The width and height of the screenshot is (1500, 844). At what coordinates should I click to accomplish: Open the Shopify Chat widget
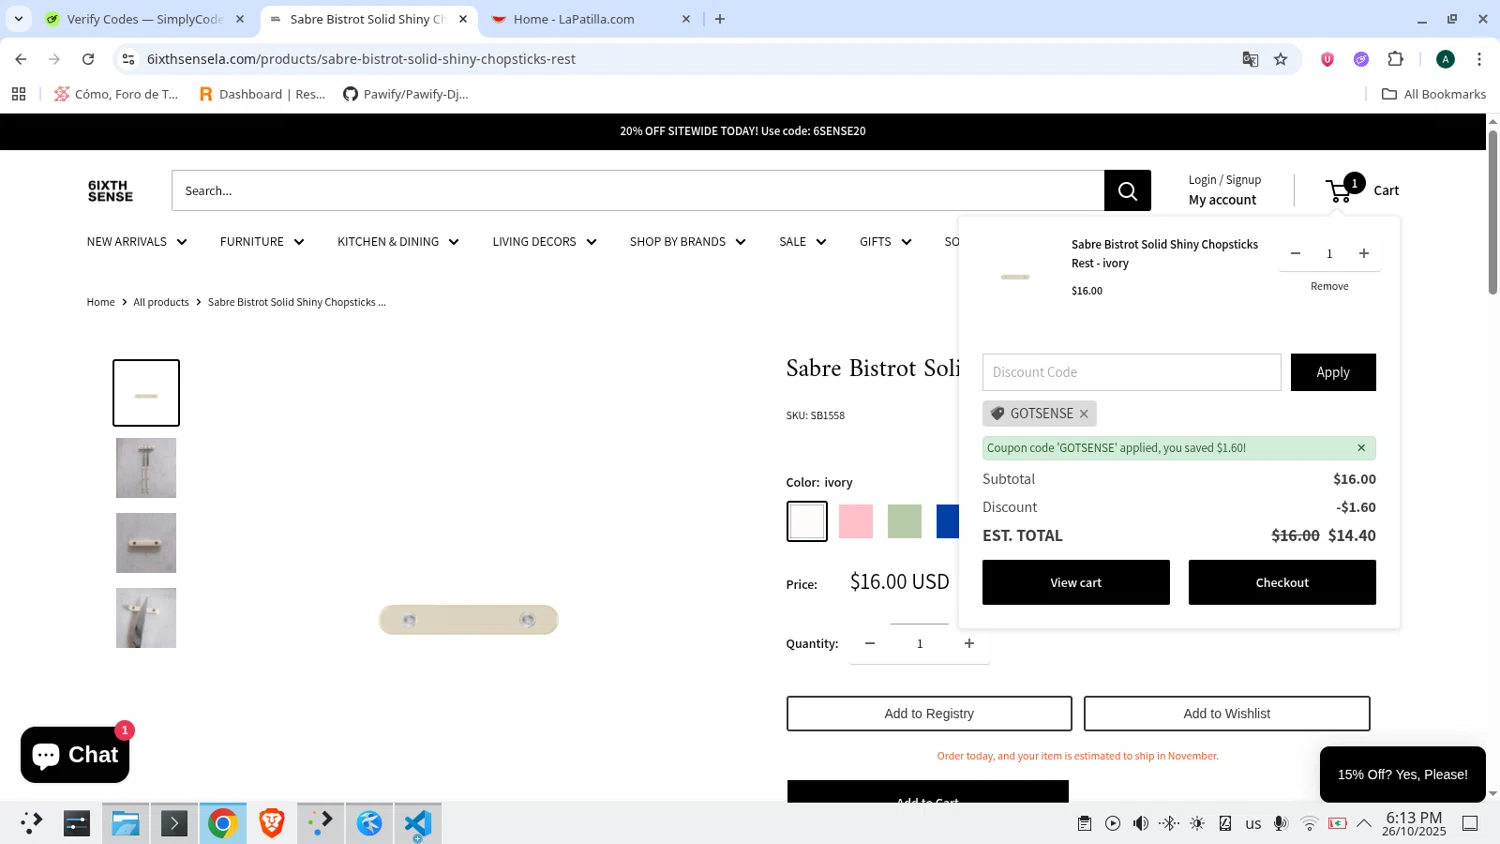(x=75, y=755)
